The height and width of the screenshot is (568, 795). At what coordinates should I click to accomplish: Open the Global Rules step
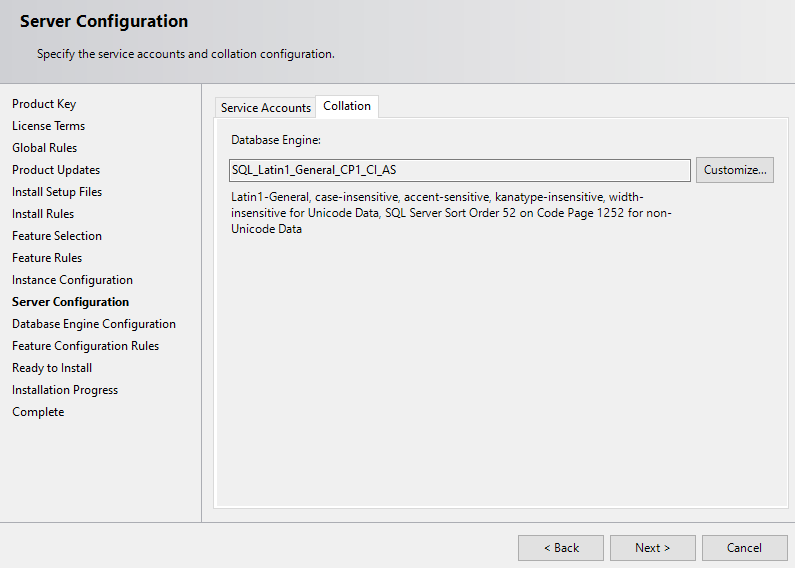pos(44,148)
